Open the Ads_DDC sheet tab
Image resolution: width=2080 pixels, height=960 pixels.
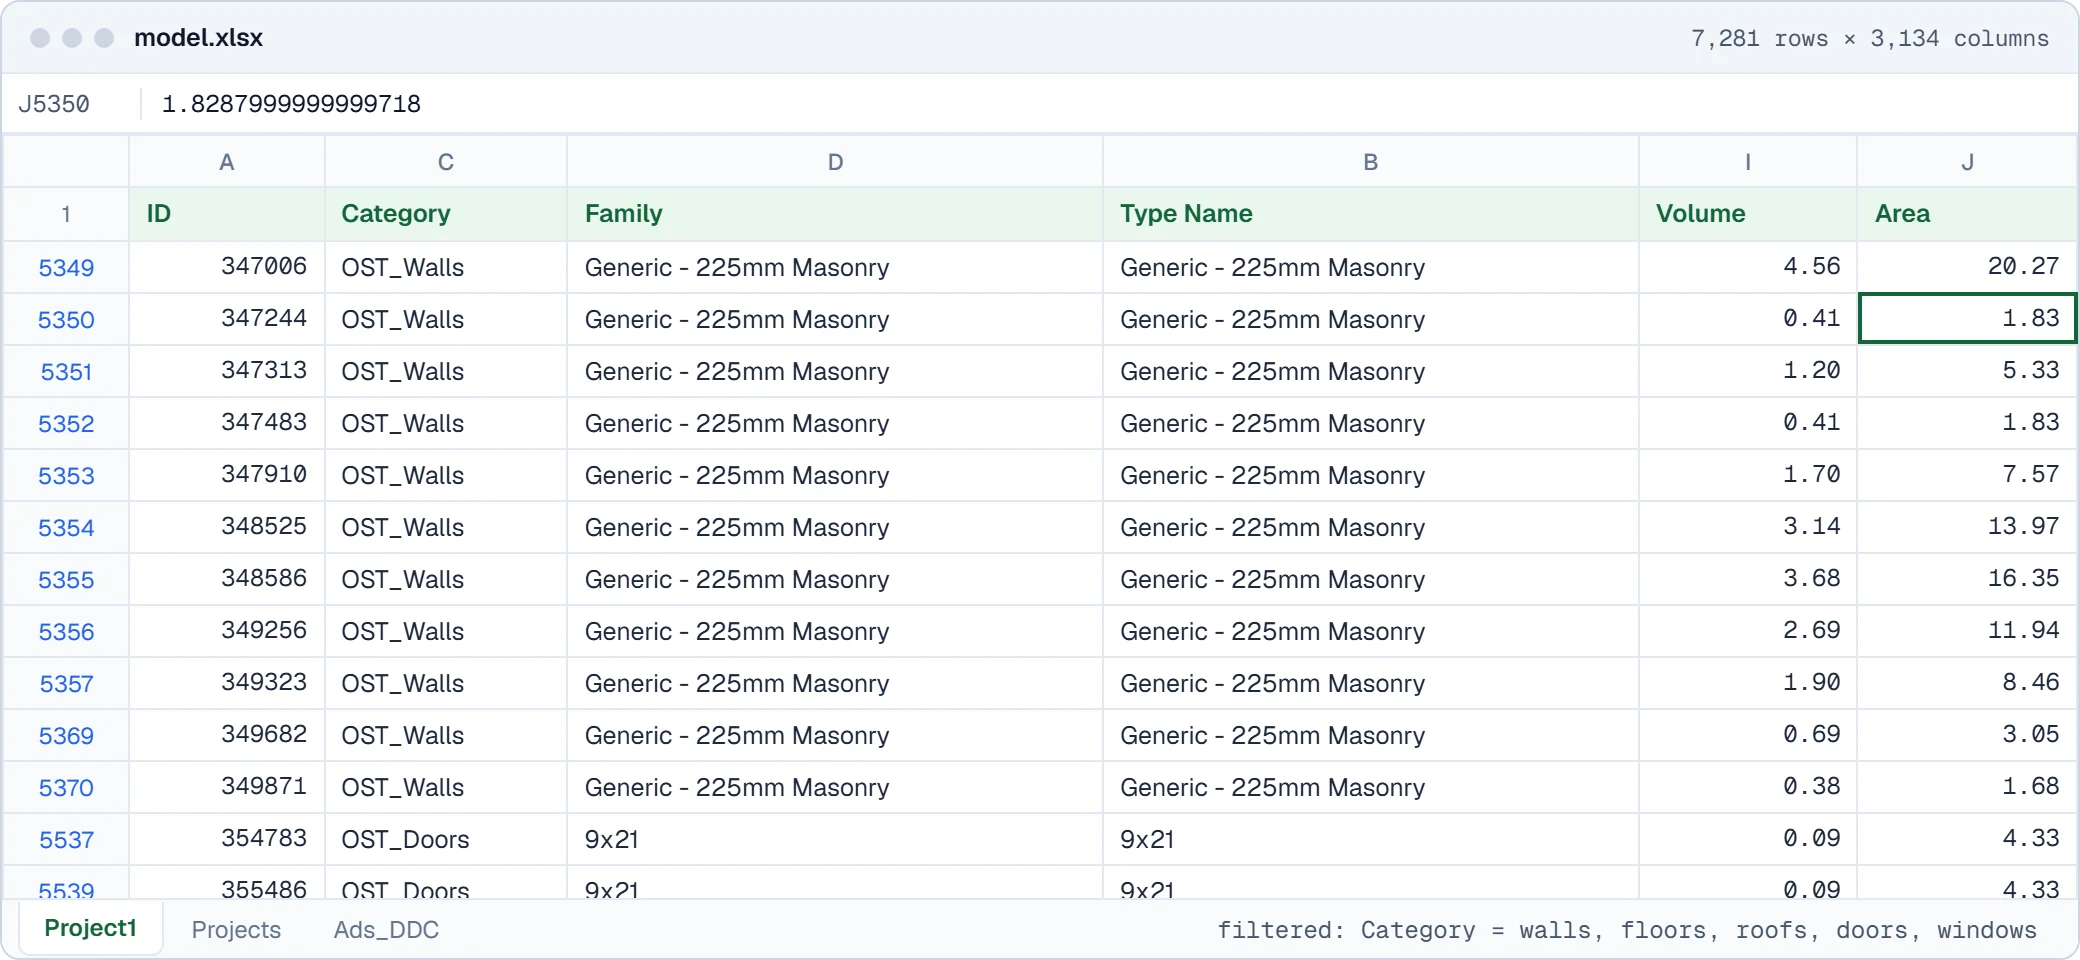pyautogui.click(x=386, y=930)
